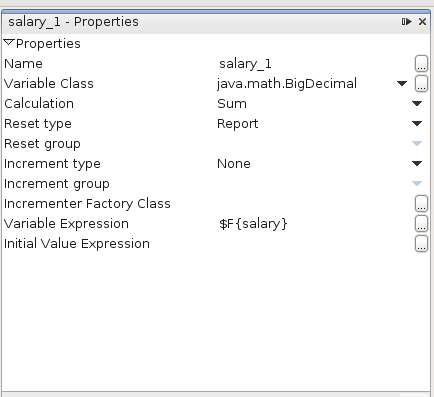Open the Increment type dropdown arrow
434x397 pixels.
point(417,164)
